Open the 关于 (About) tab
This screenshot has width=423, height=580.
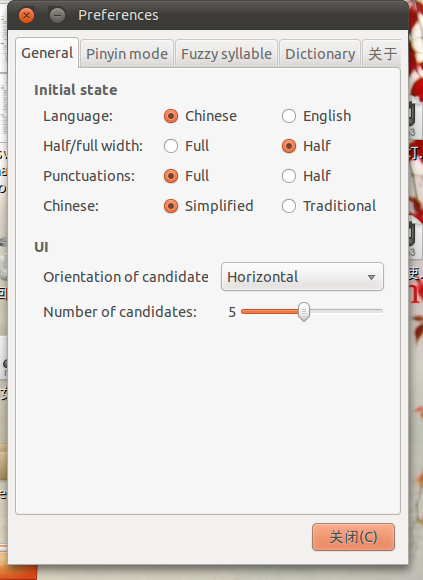coord(382,54)
